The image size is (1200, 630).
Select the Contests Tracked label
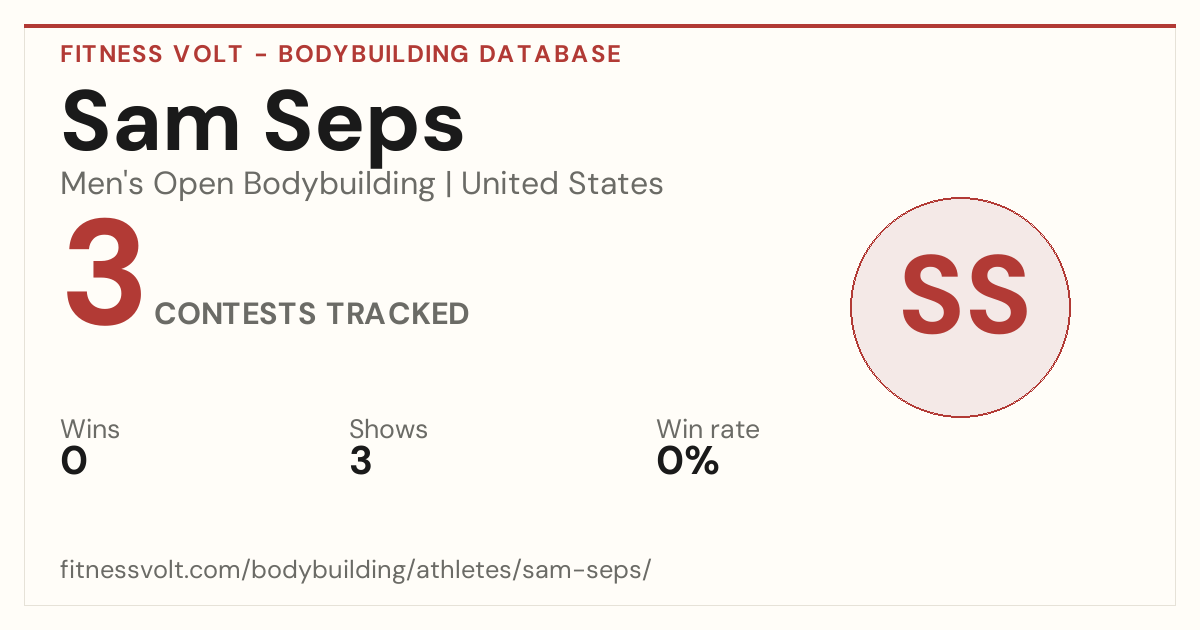click(x=312, y=314)
